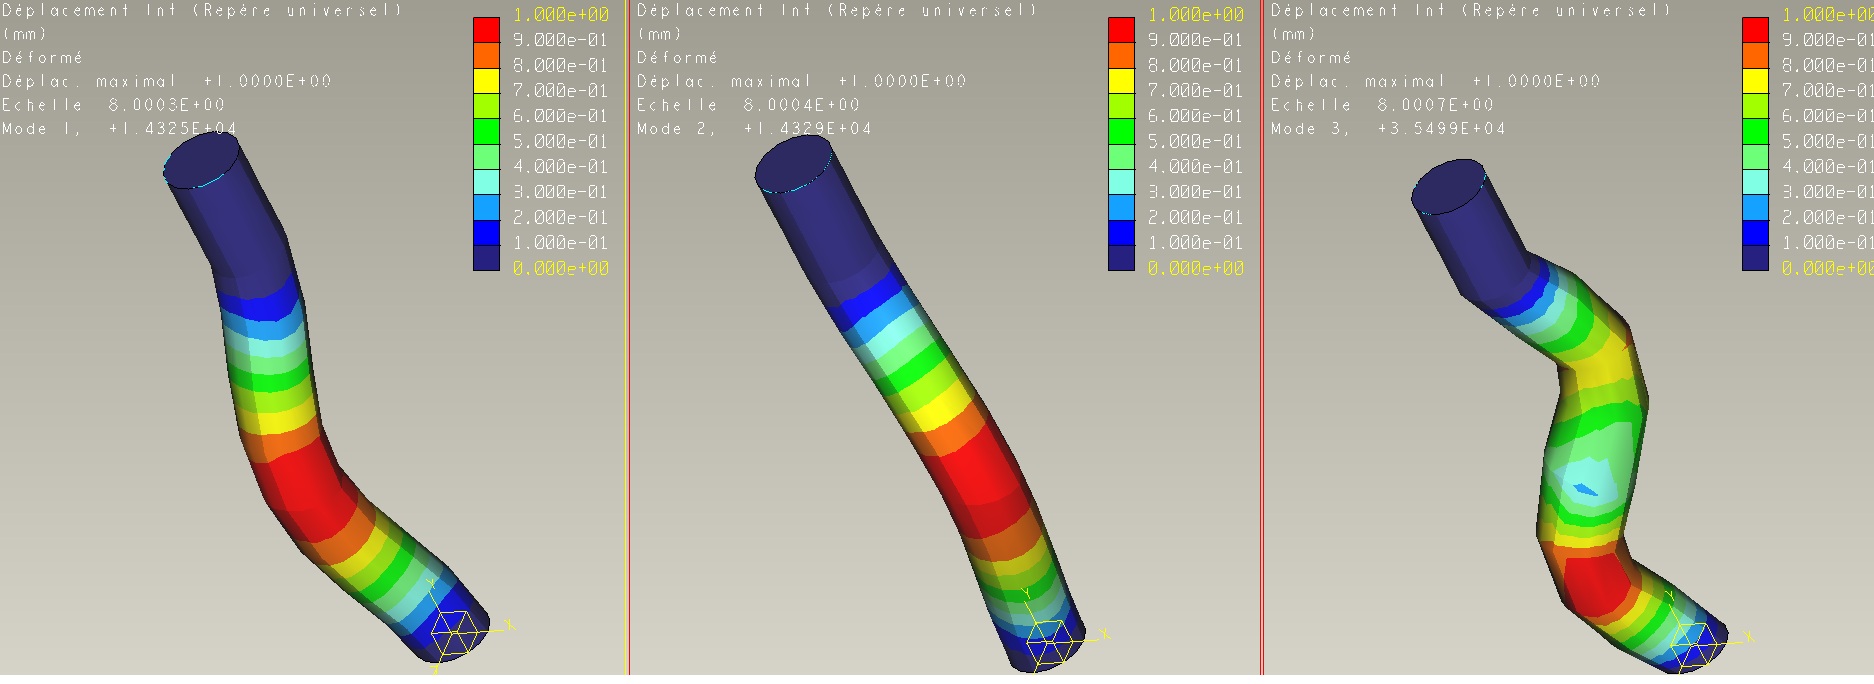This screenshot has height=684, width=1874.
Task: Click the flat top end cap of Mode 2 tube
Action: click(793, 163)
